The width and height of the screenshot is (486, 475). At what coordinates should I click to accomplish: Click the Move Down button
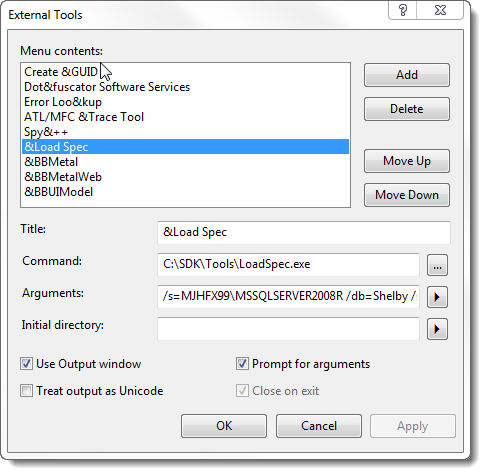point(407,195)
